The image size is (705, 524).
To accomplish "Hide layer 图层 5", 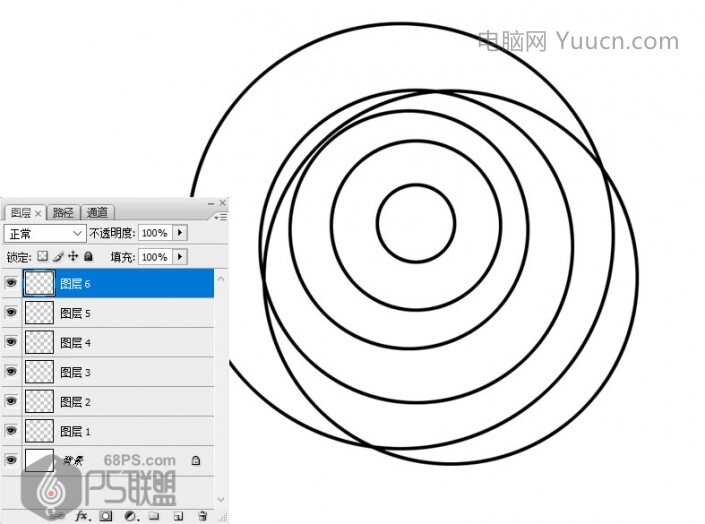I will click(11, 313).
